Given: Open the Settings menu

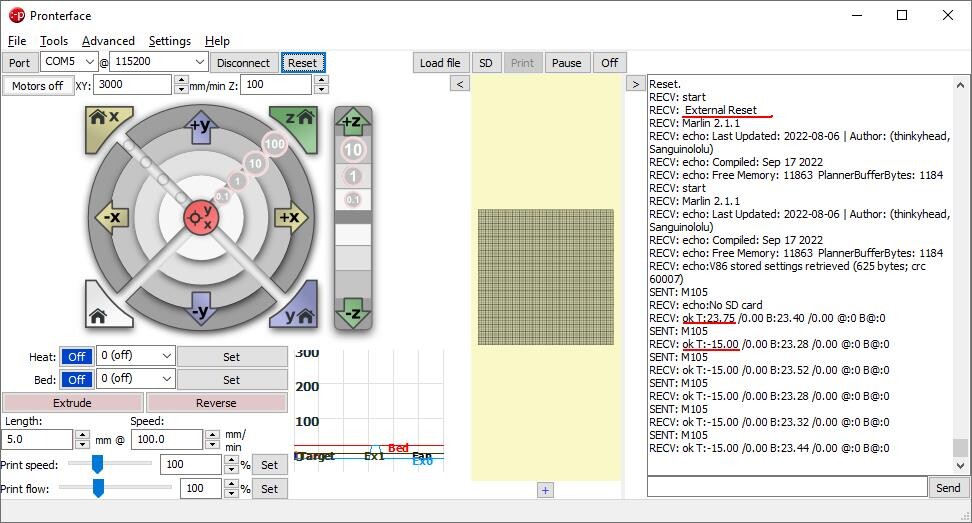Looking at the screenshot, I should 169,41.
